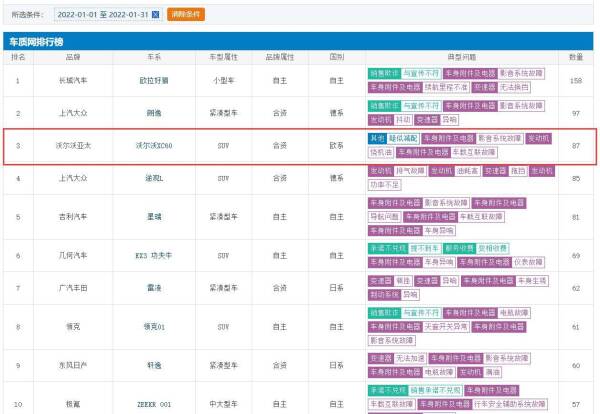Viewport: 600px width, 414px height.
Task: Click the 长城汽车 brand cell
Action: tap(73, 81)
